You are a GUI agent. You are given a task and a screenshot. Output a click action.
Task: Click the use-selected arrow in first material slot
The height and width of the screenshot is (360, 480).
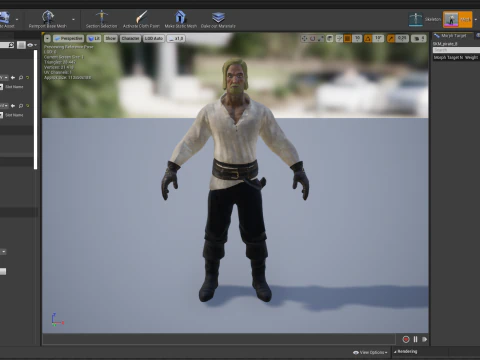(x=13, y=77)
